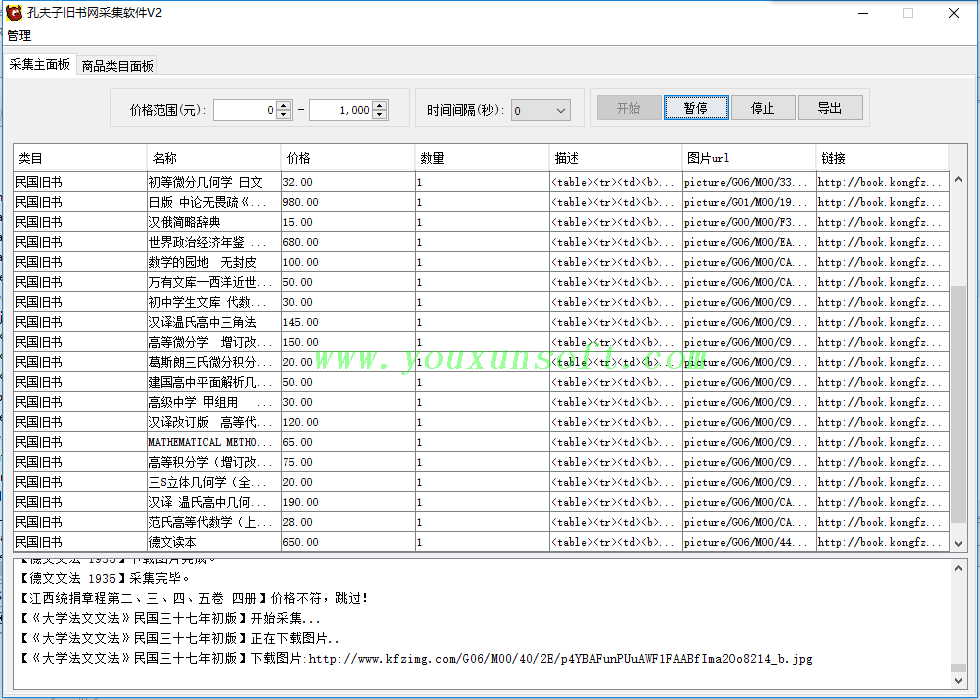The width and height of the screenshot is (980, 700).
Task: Click the log line 【德文文法 1935】采集完毕
Action: point(105,578)
